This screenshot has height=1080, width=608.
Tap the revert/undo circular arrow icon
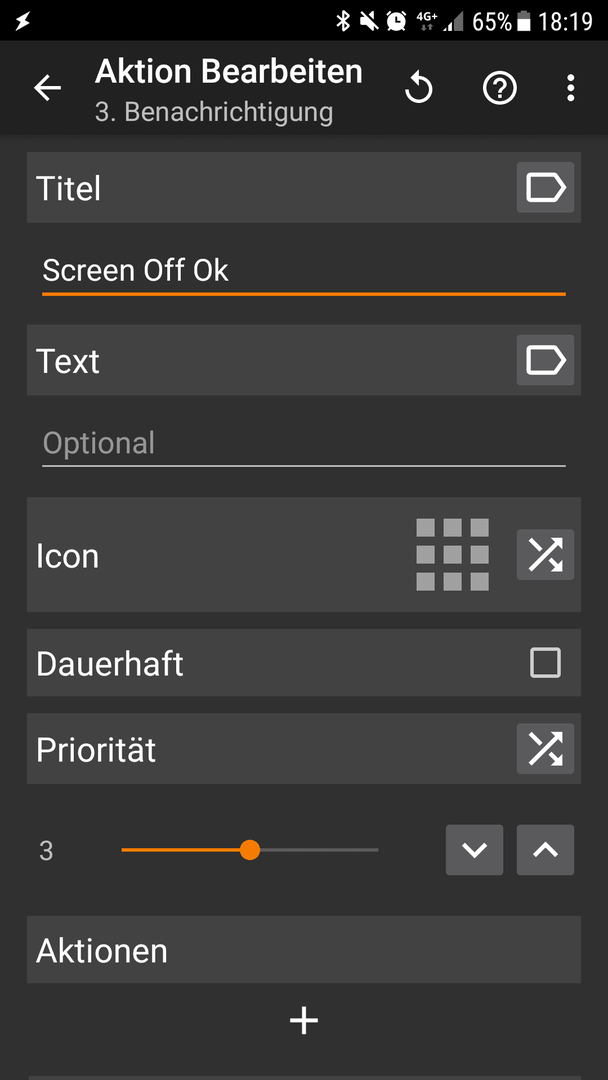pyautogui.click(x=419, y=88)
